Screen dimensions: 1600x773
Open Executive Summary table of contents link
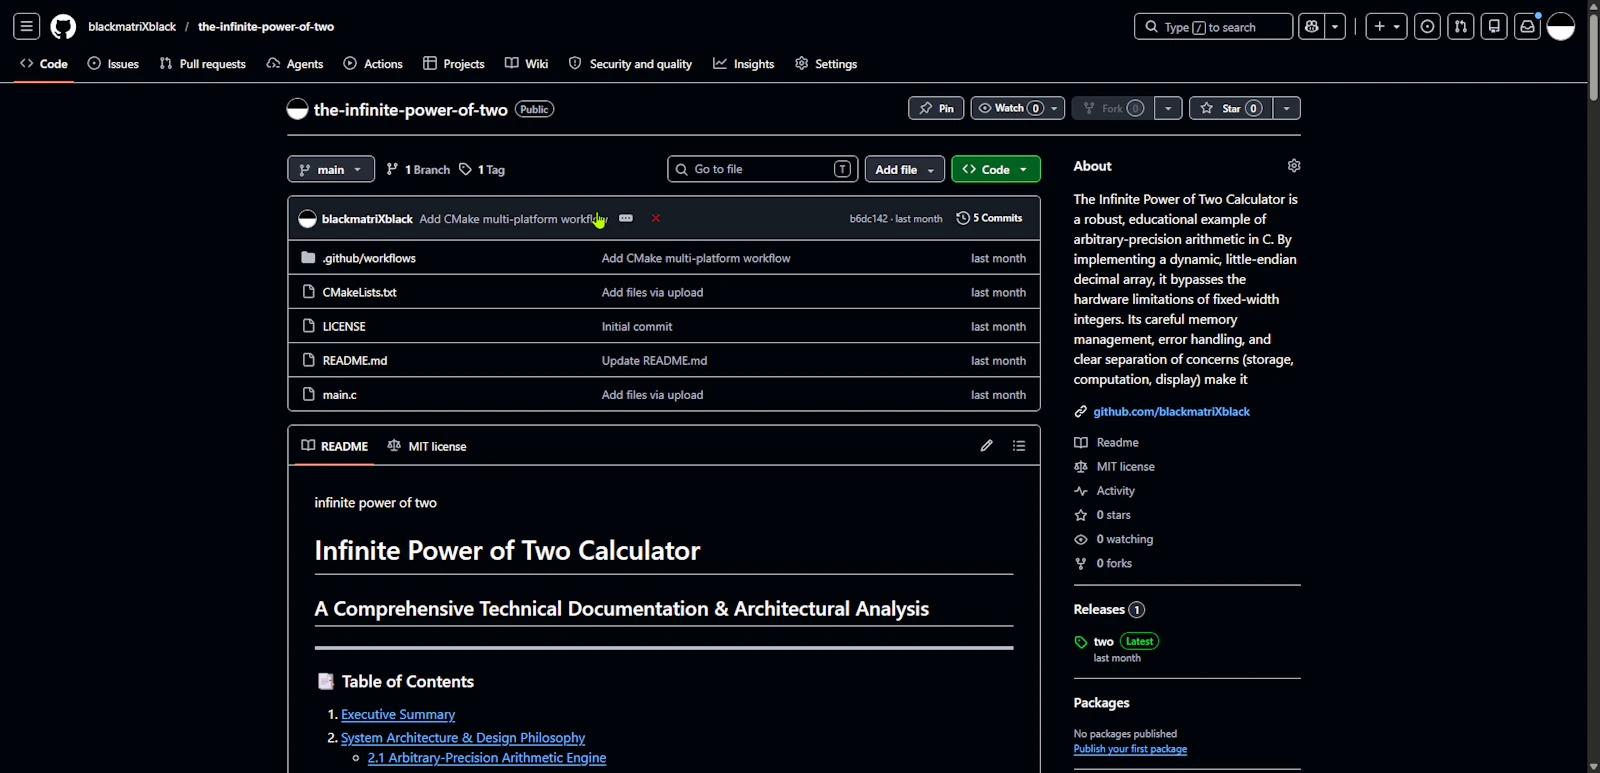(x=398, y=715)
